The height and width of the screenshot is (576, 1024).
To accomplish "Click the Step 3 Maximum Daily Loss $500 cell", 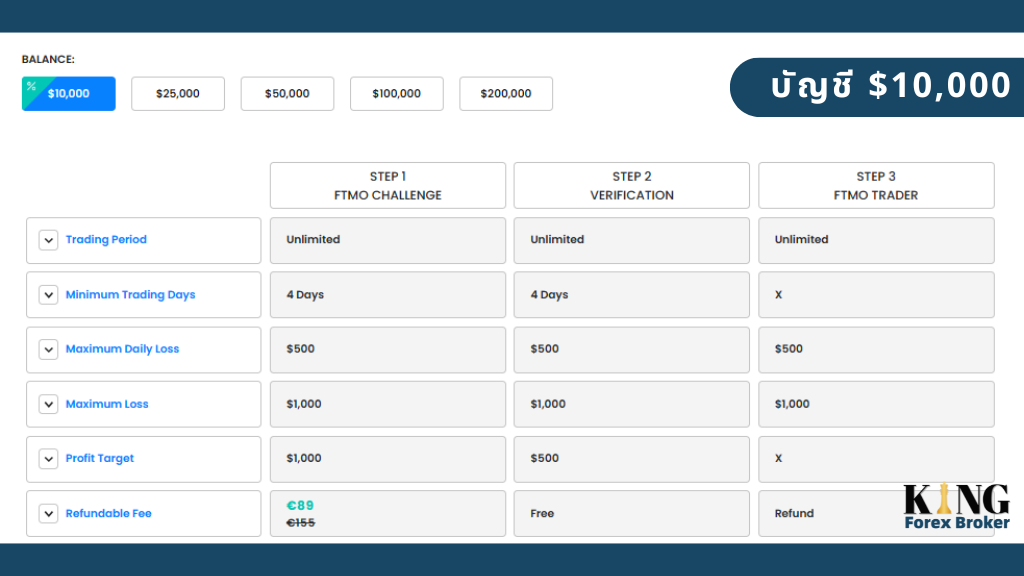I will tap(876, 349).
